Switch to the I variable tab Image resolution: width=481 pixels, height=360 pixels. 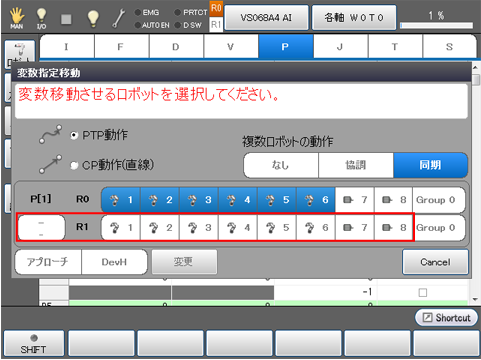coord(67,47)
